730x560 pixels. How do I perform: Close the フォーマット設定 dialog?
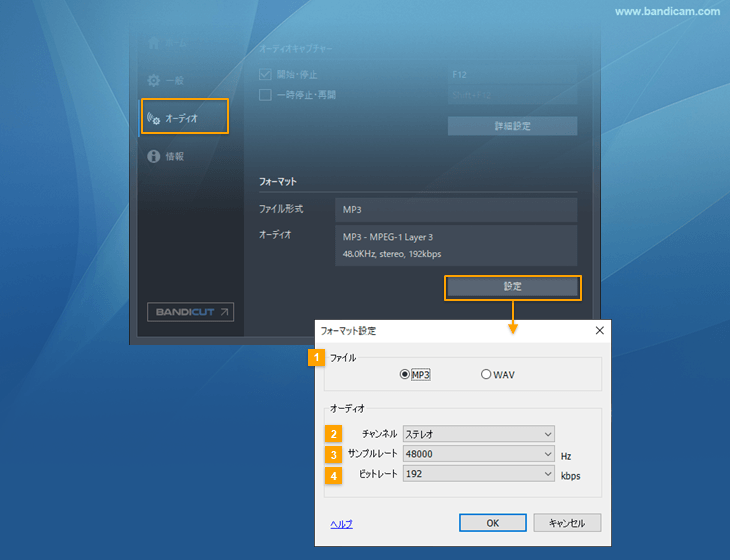tap(600, 330)
